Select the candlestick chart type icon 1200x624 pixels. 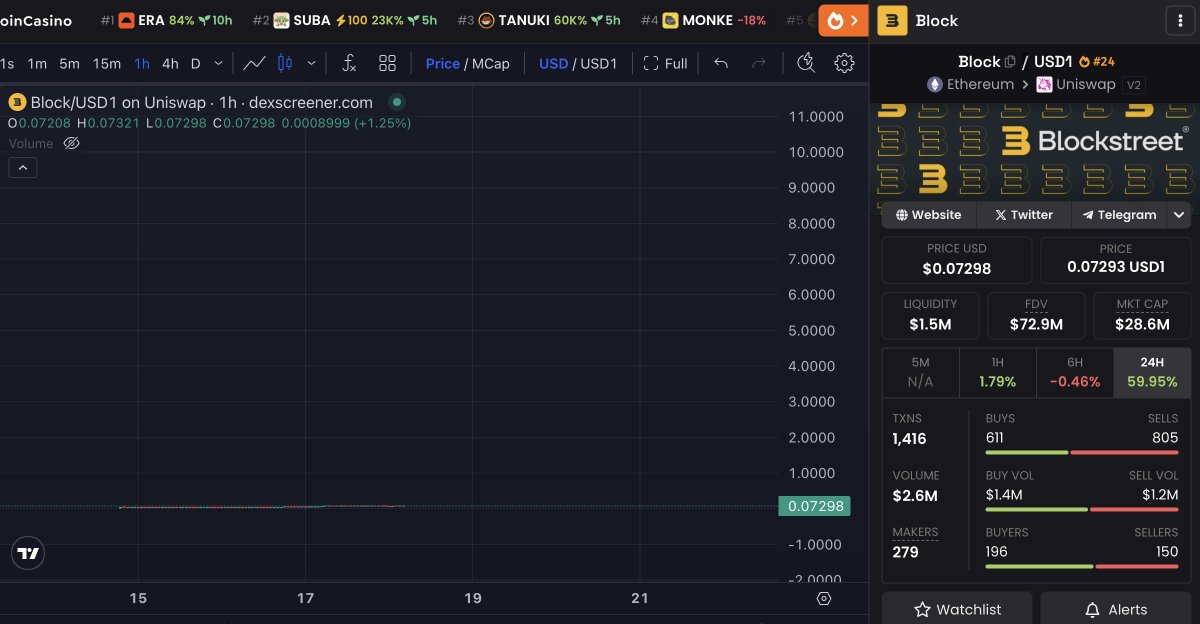point(285,63)
